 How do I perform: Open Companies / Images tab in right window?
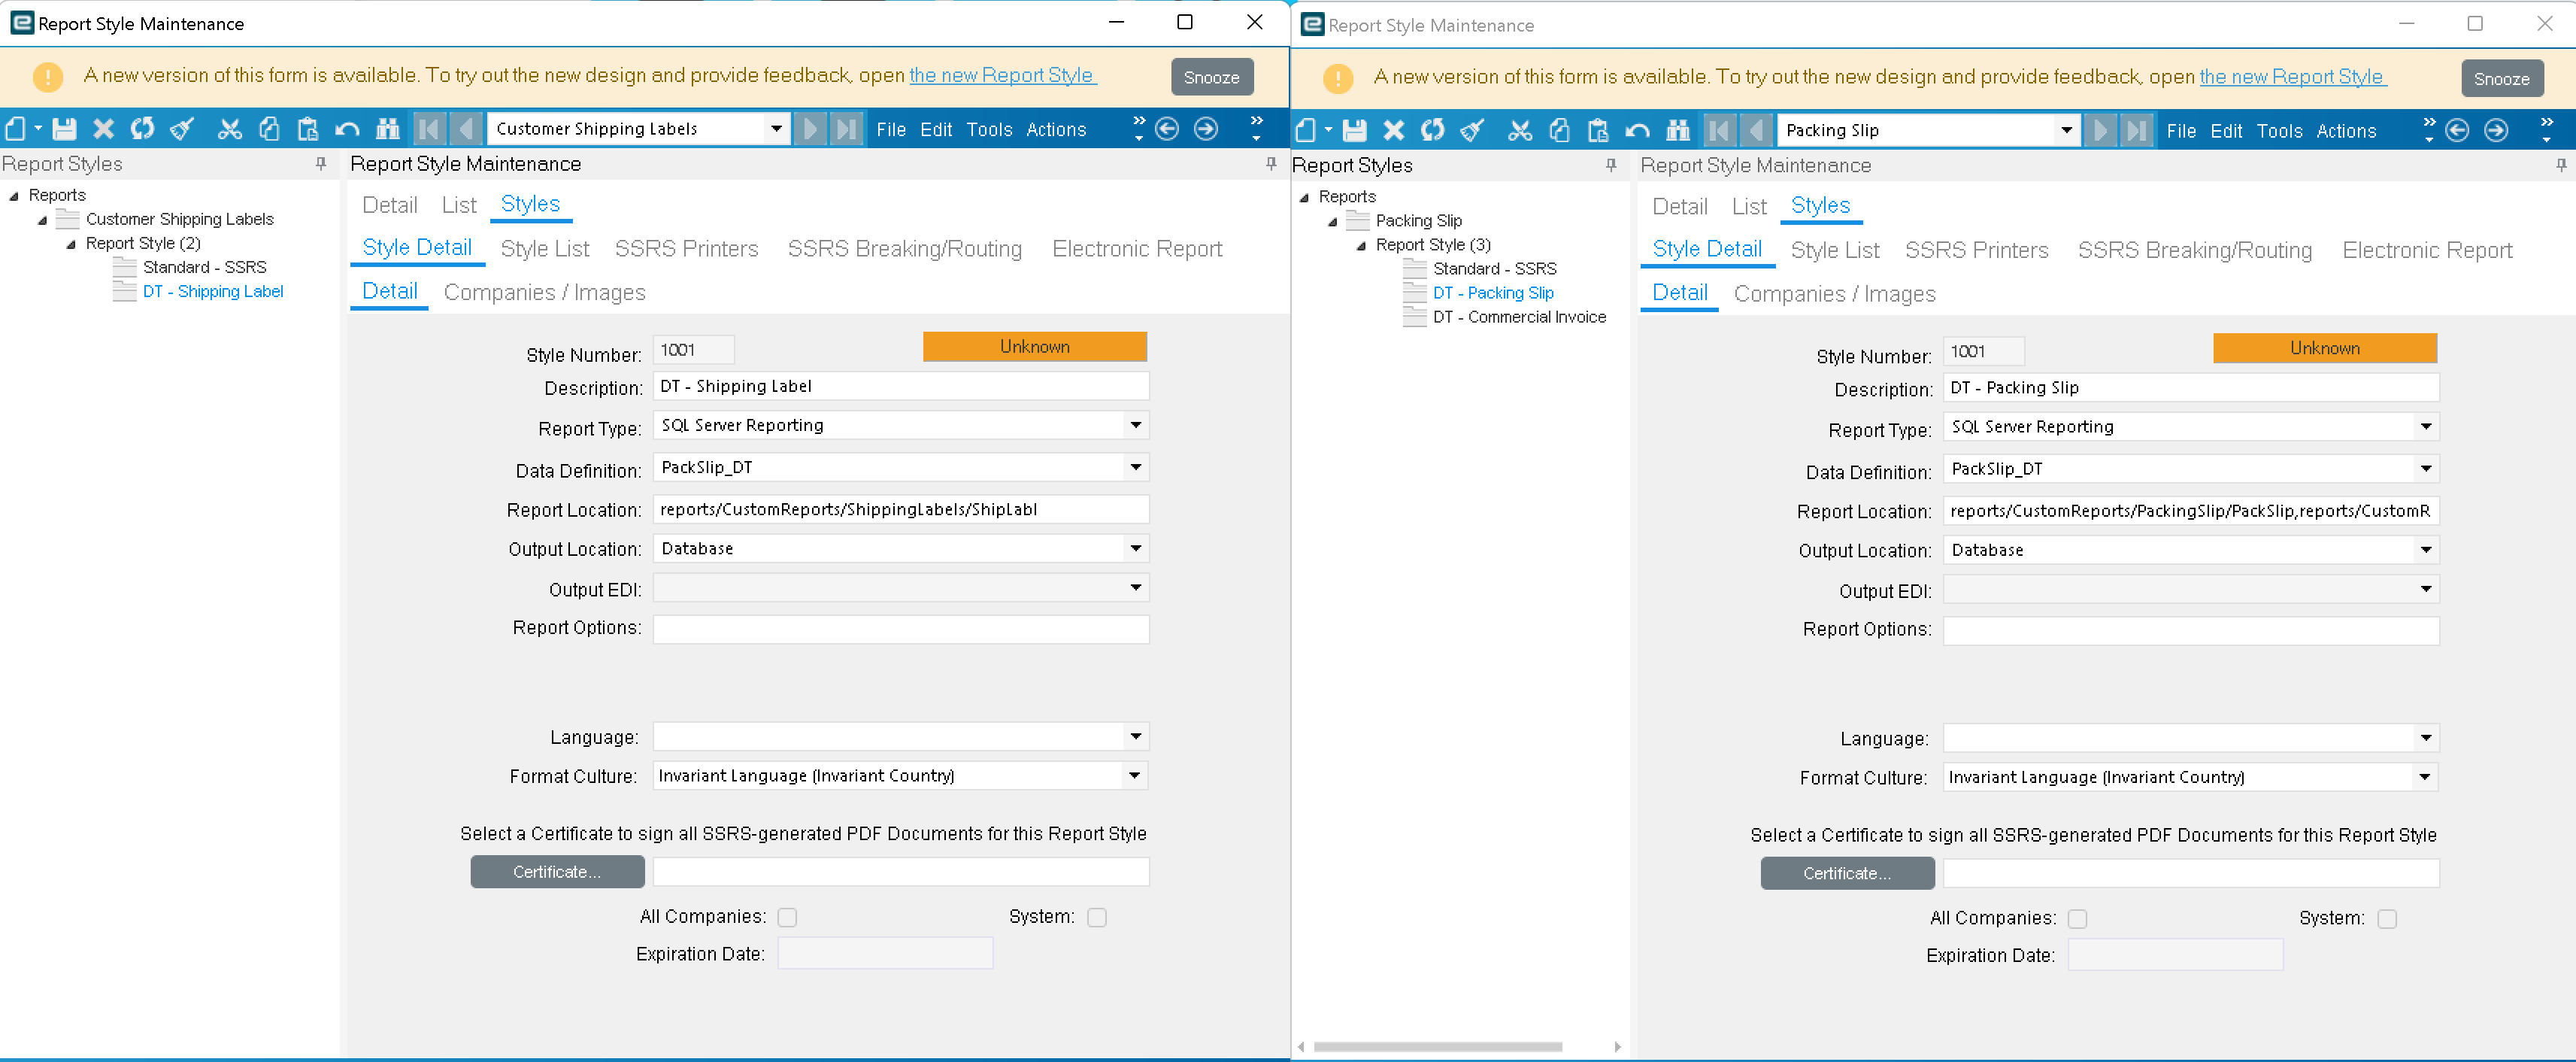tap(1834, 294)
